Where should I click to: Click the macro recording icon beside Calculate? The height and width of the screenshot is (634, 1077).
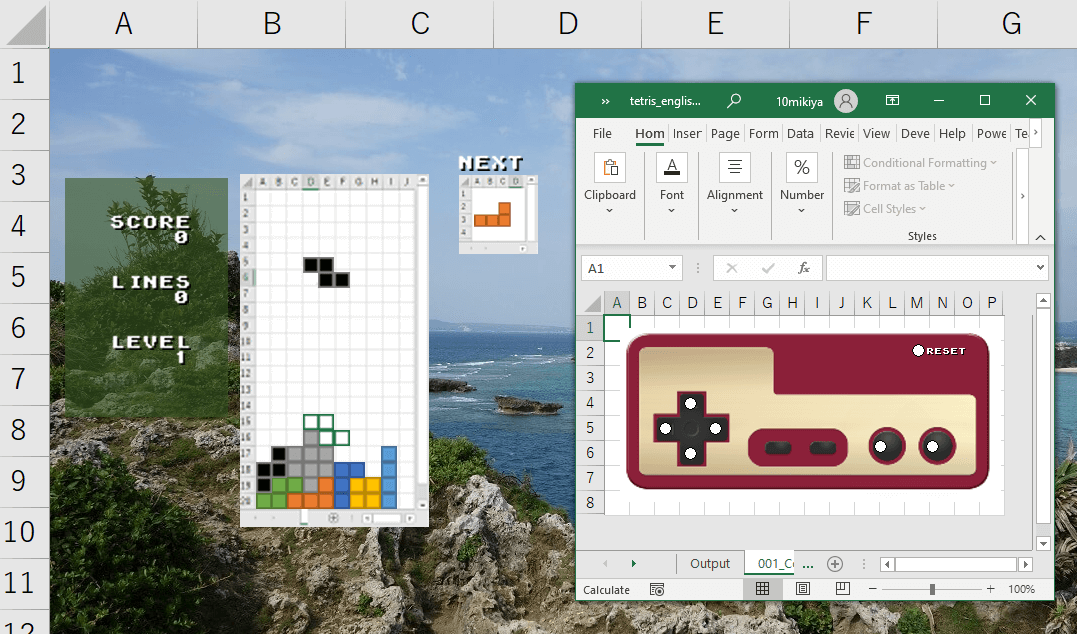[657, 589]
